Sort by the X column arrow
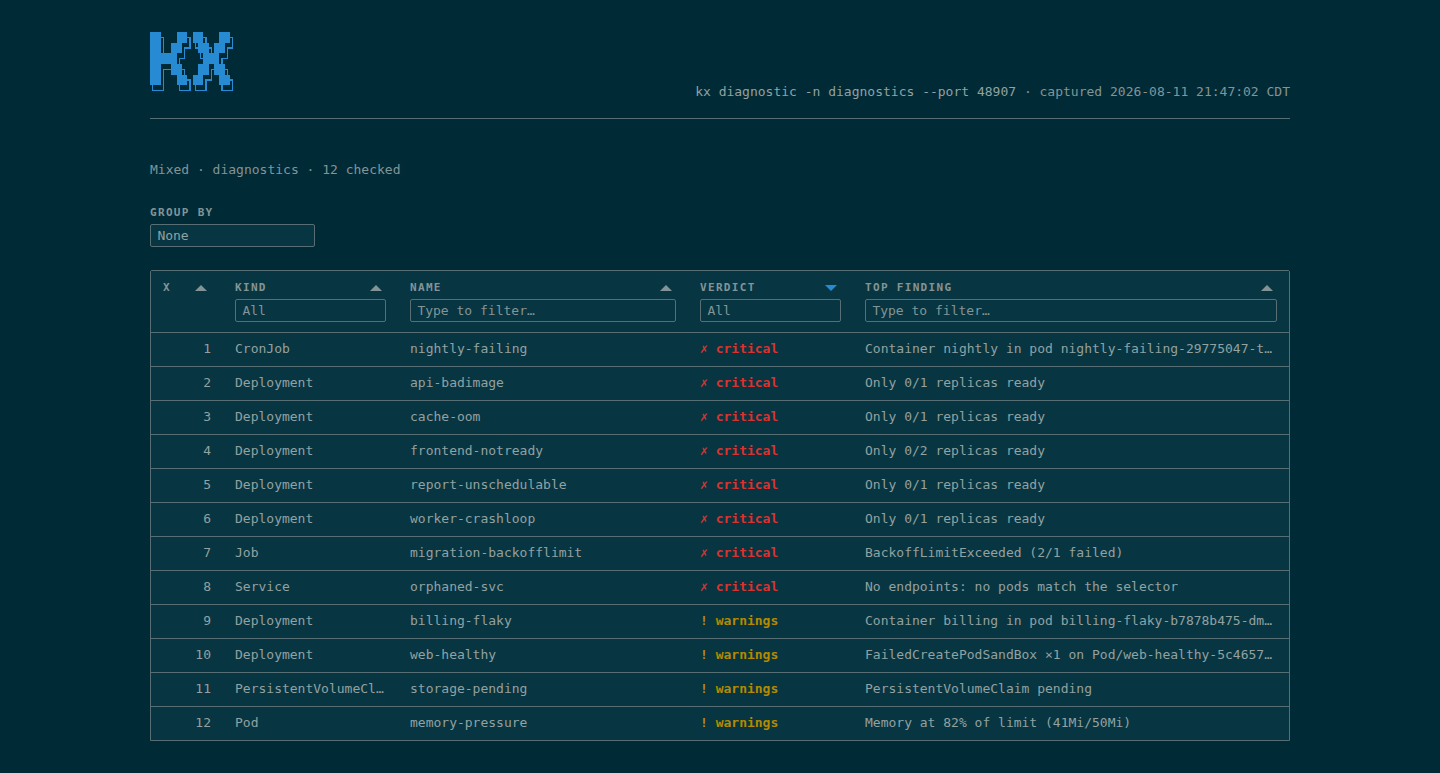Image resolution: width=1440 pixels, height=773 pixels. (x=201, y=288)
